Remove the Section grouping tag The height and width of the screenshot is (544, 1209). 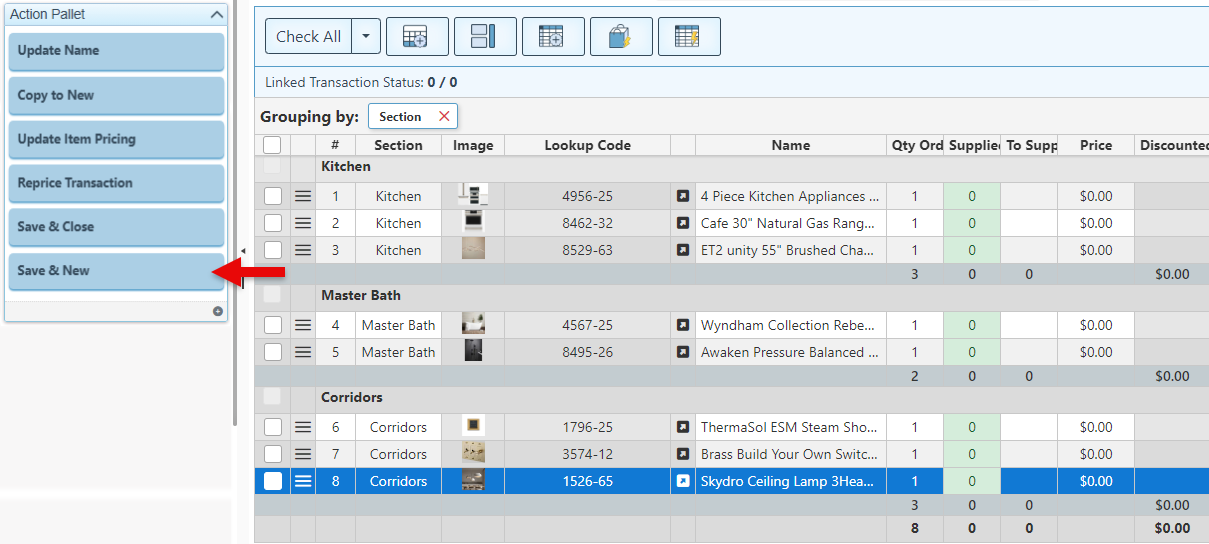click(444, 117)
